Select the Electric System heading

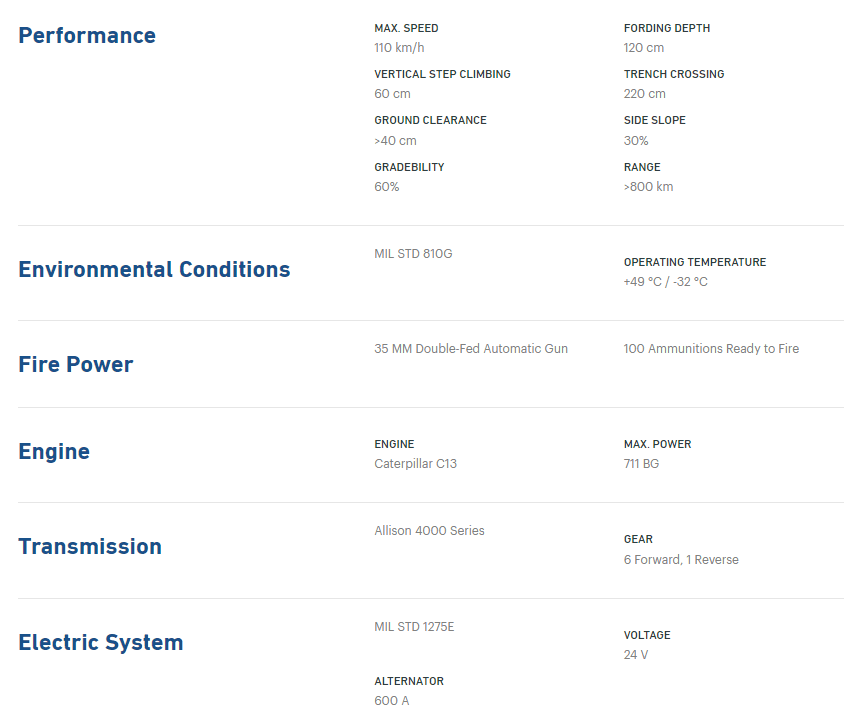pos(101,643)
